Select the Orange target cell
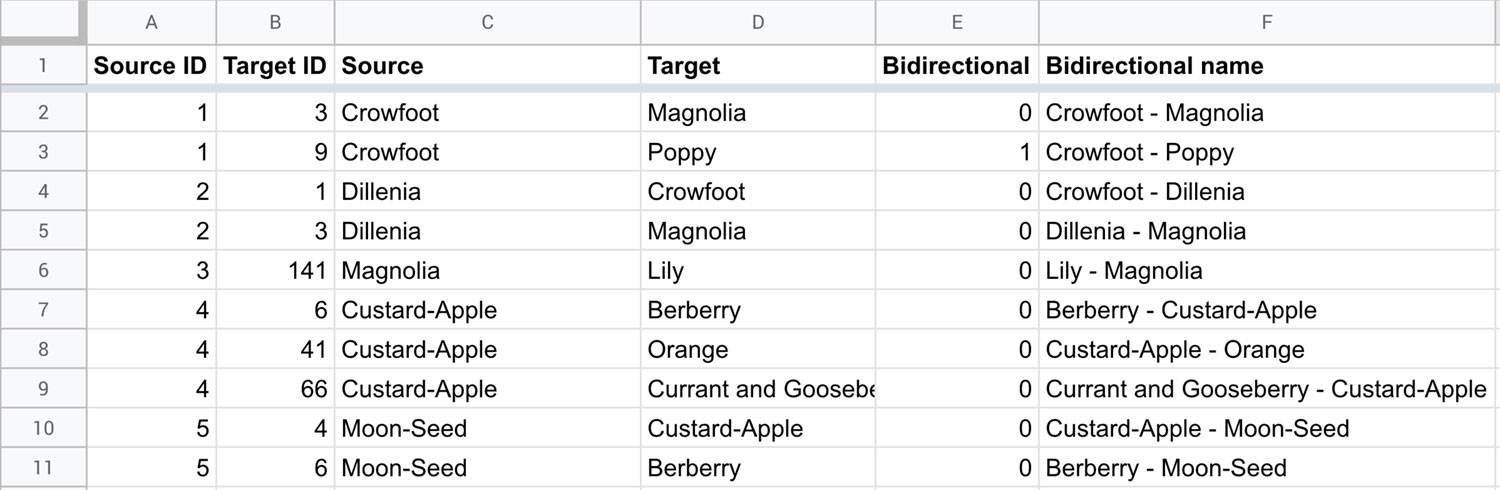 (758, 350)
